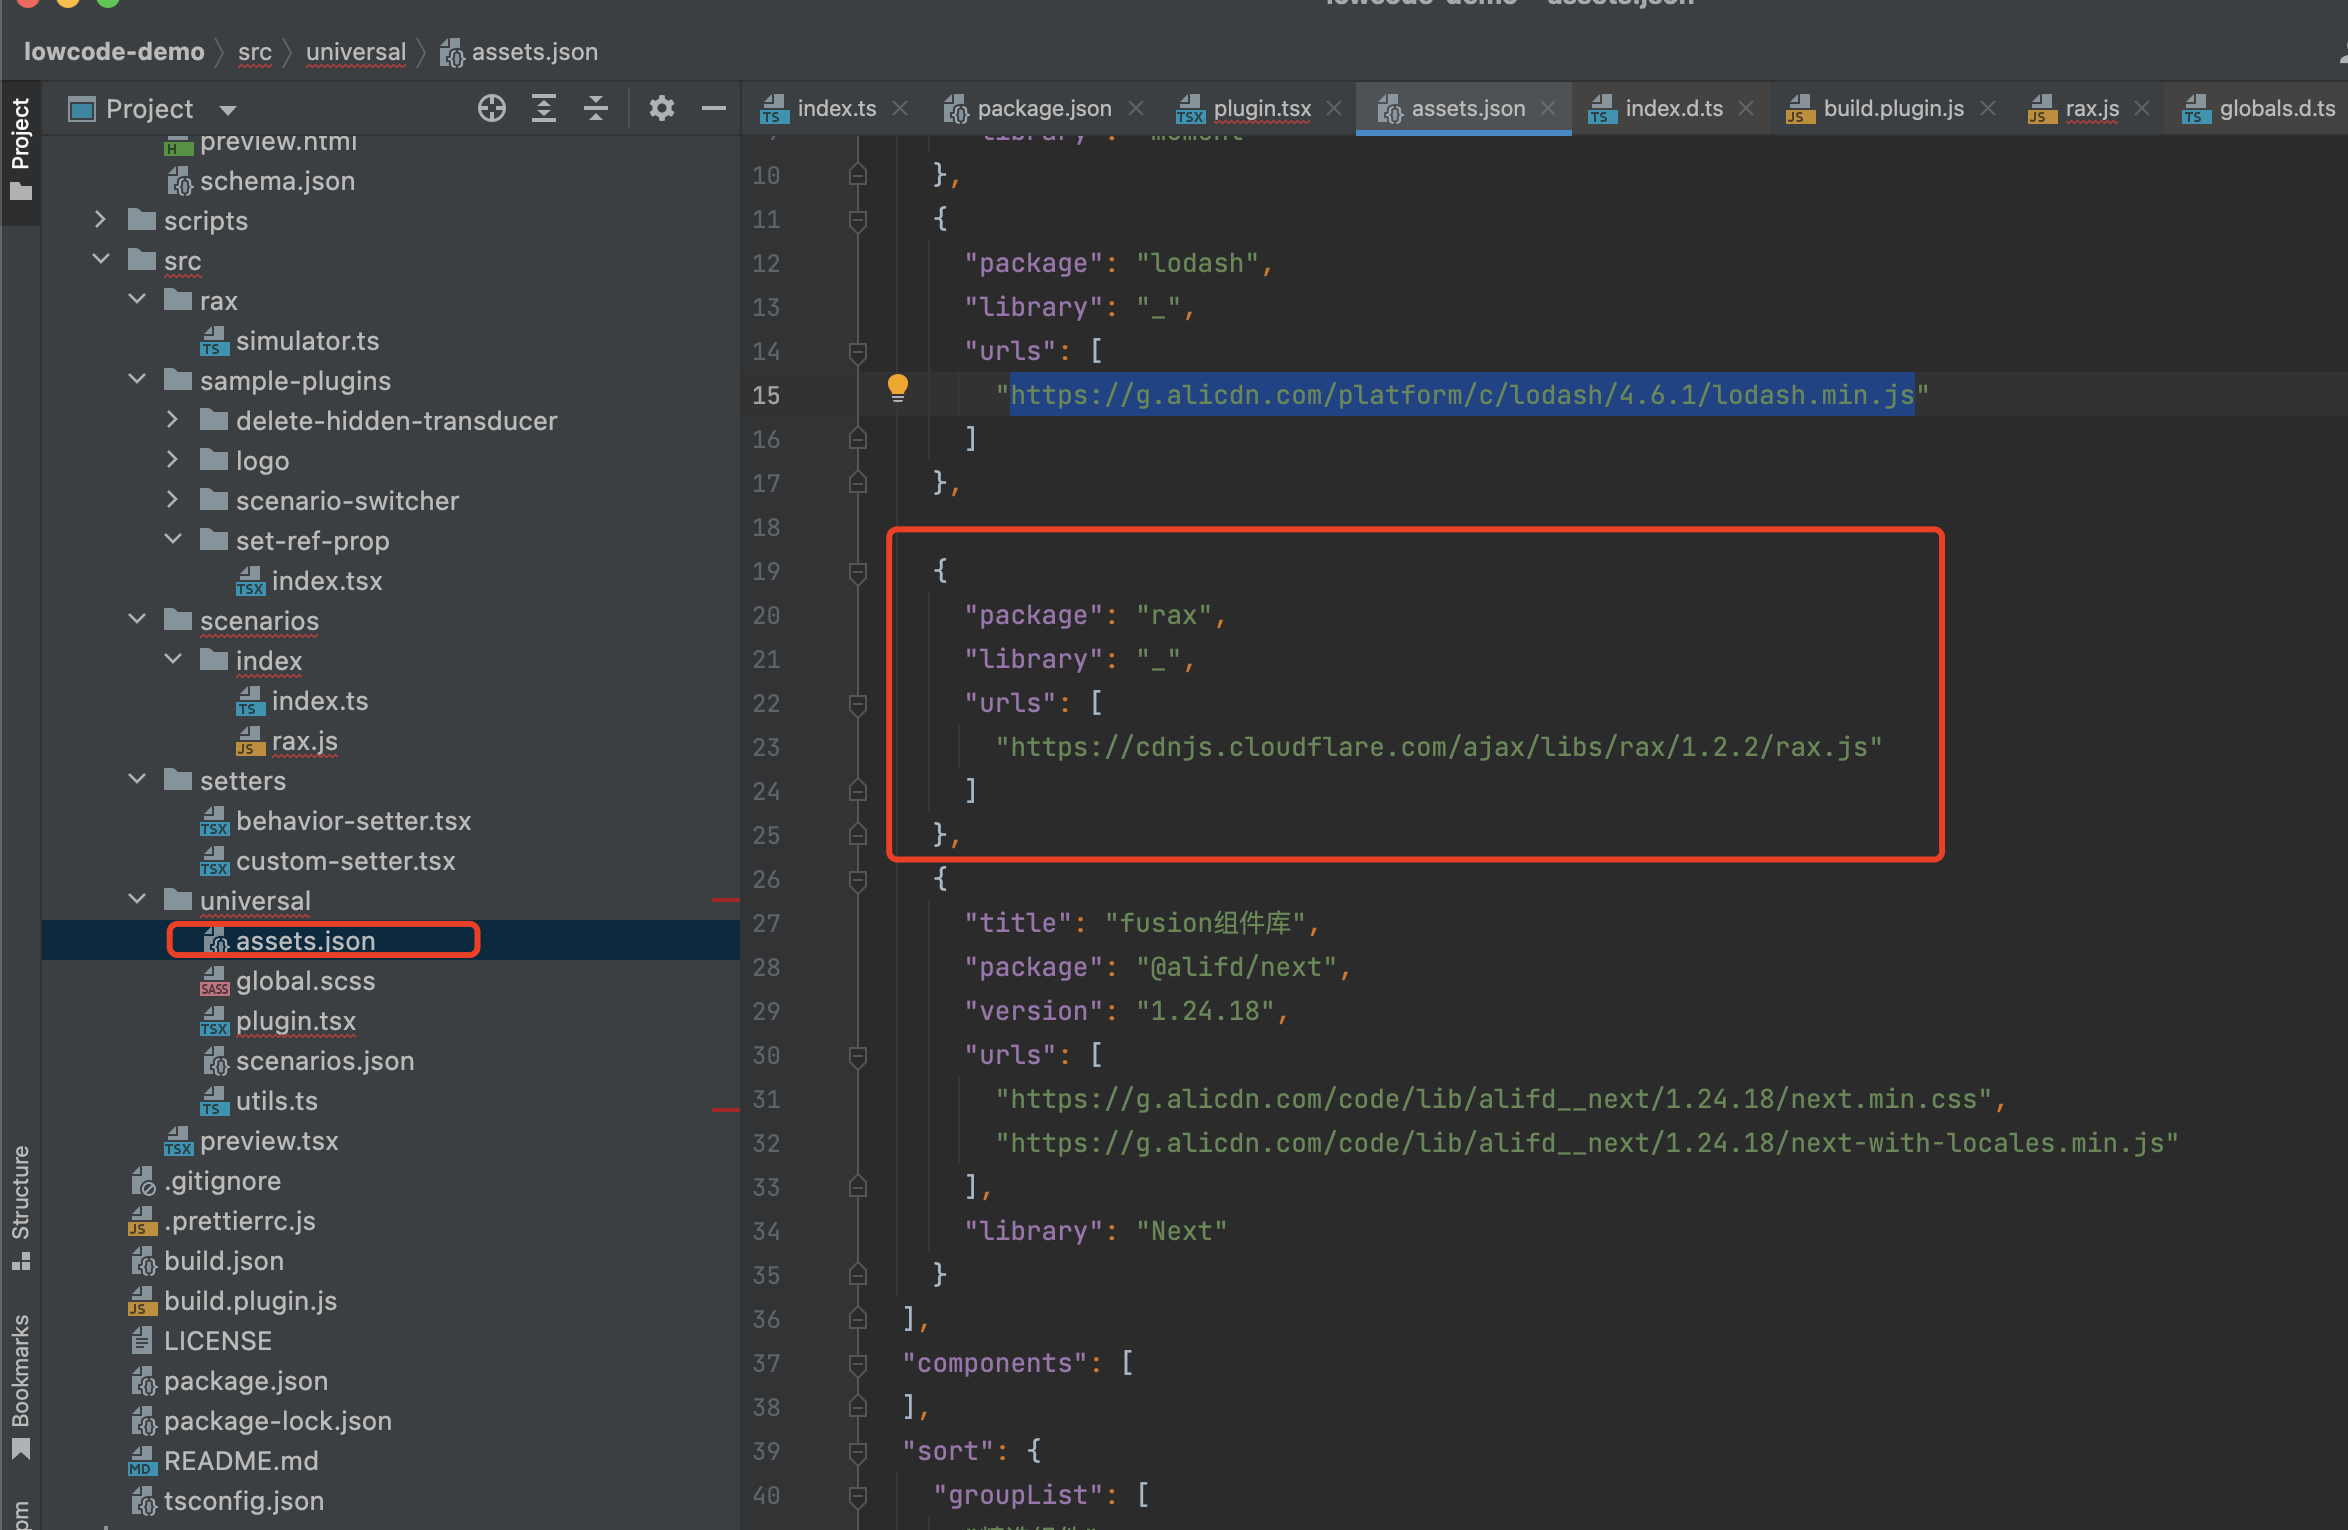Screen dimensions: 2348x1530
Task: Click the universal breadcrumb
Action: tap(354, 51)
